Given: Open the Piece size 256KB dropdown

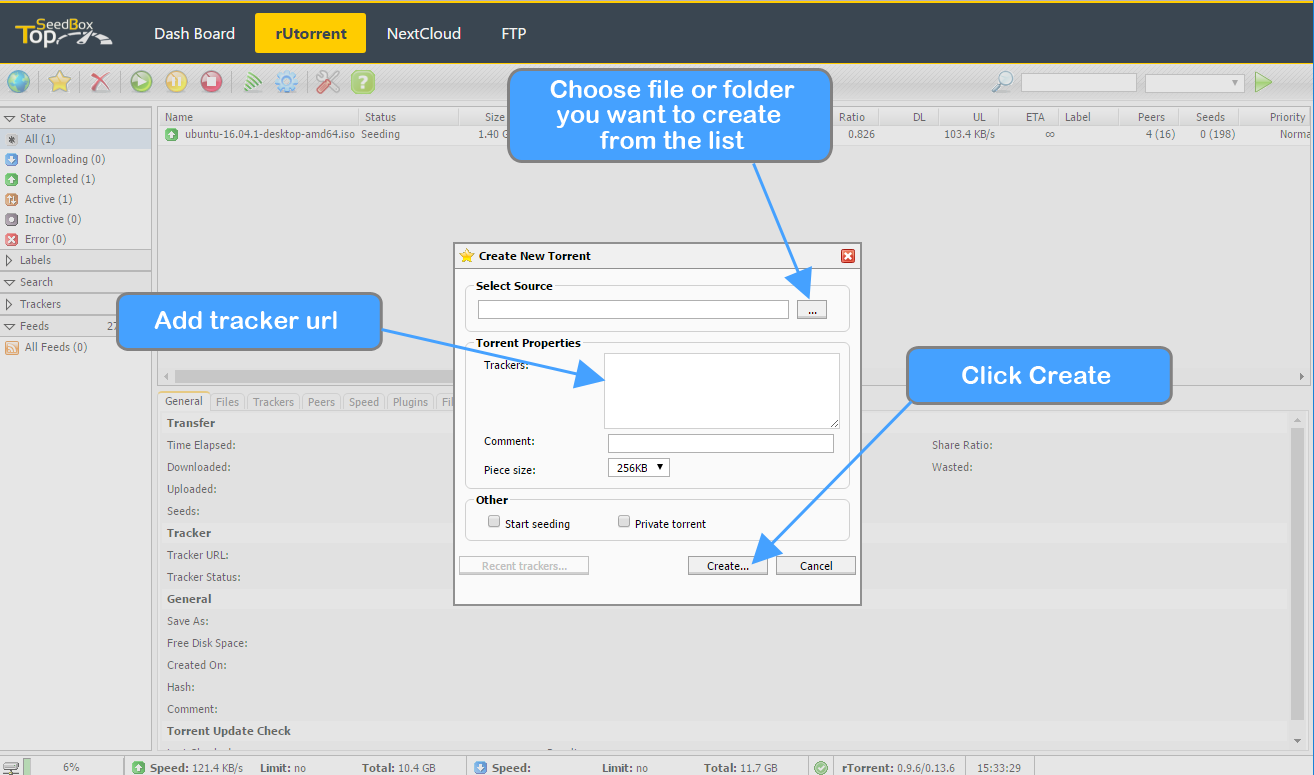Looking at the screenshot, I should (x=638, y=467).
